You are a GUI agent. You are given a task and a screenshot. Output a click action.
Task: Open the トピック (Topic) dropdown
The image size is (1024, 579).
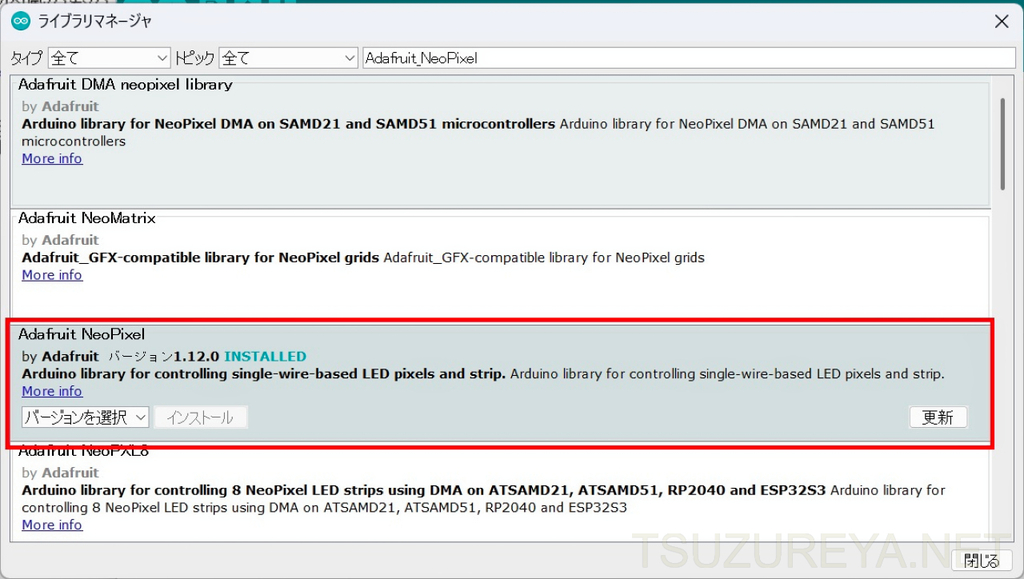(x=288, y=58)
